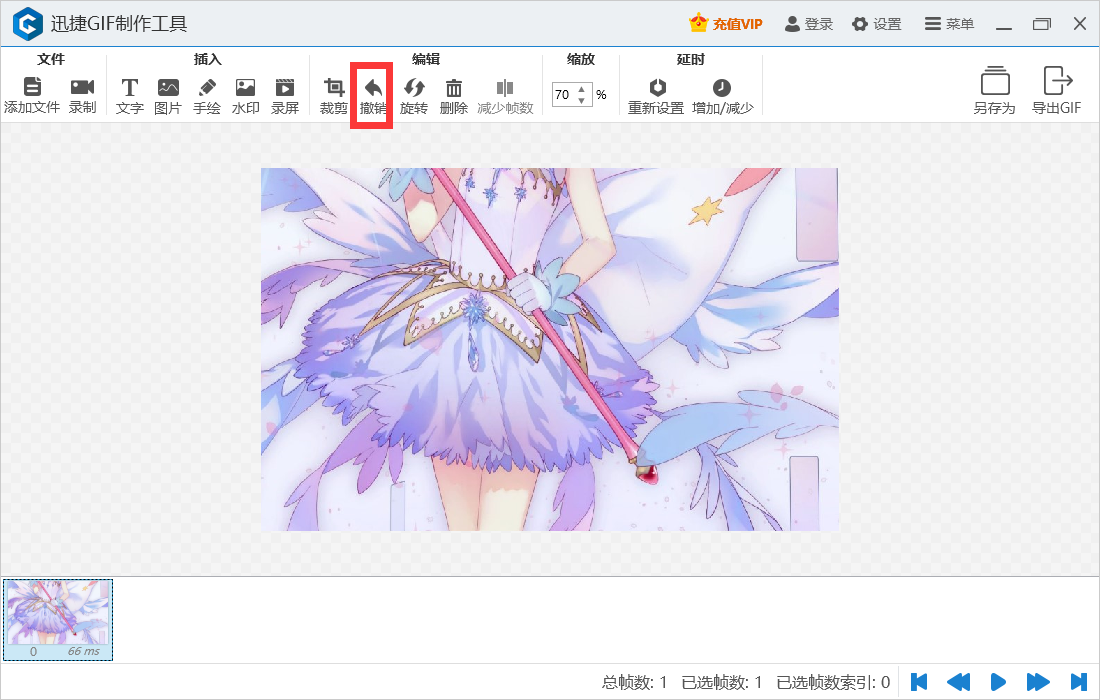Click the 重新设置 delay reset icon
1100x700 pixels.
coord(657,87)
